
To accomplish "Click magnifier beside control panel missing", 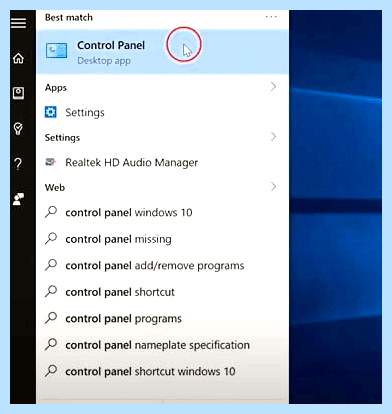I will (x=51, y=238).
